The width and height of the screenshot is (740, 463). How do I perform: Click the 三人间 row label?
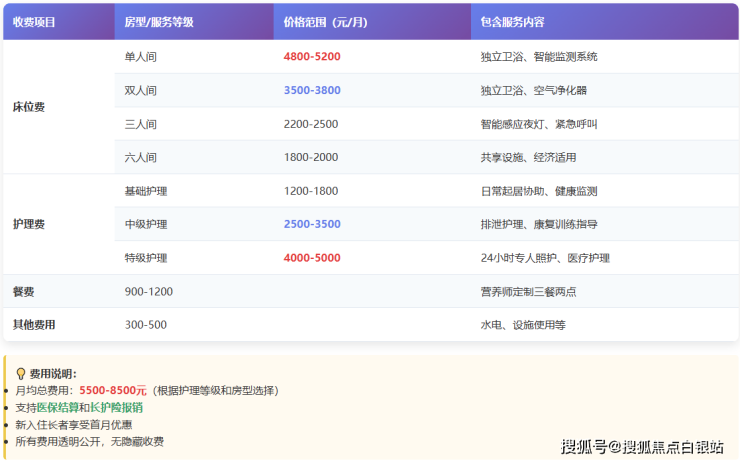tap(140, 124)
